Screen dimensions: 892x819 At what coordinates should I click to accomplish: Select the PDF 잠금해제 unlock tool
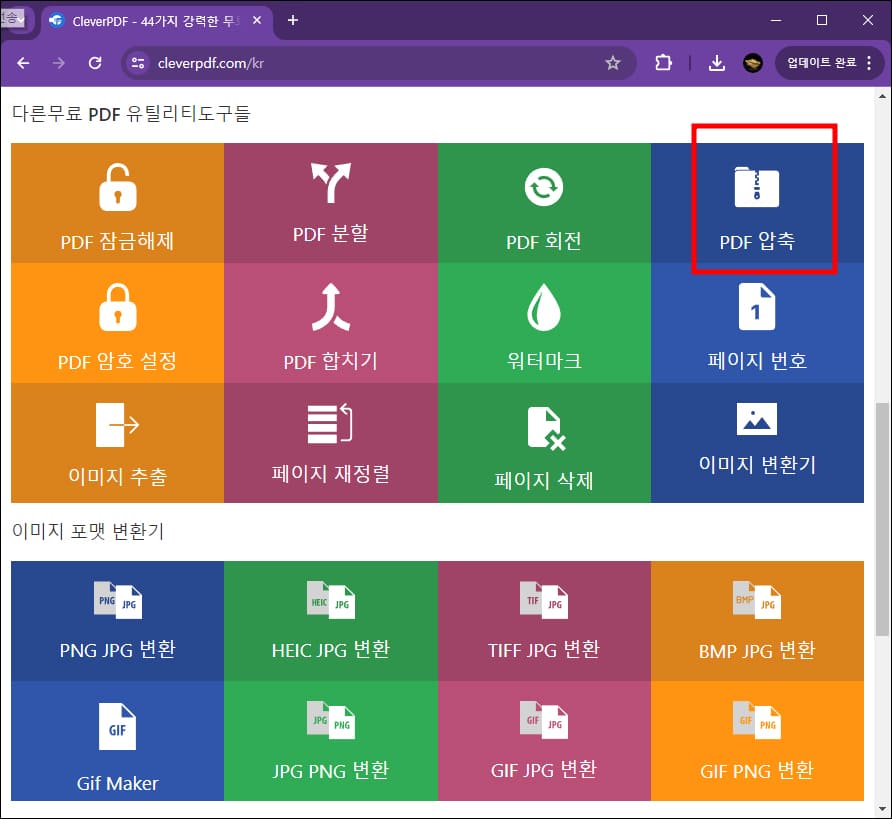point(117,203)
